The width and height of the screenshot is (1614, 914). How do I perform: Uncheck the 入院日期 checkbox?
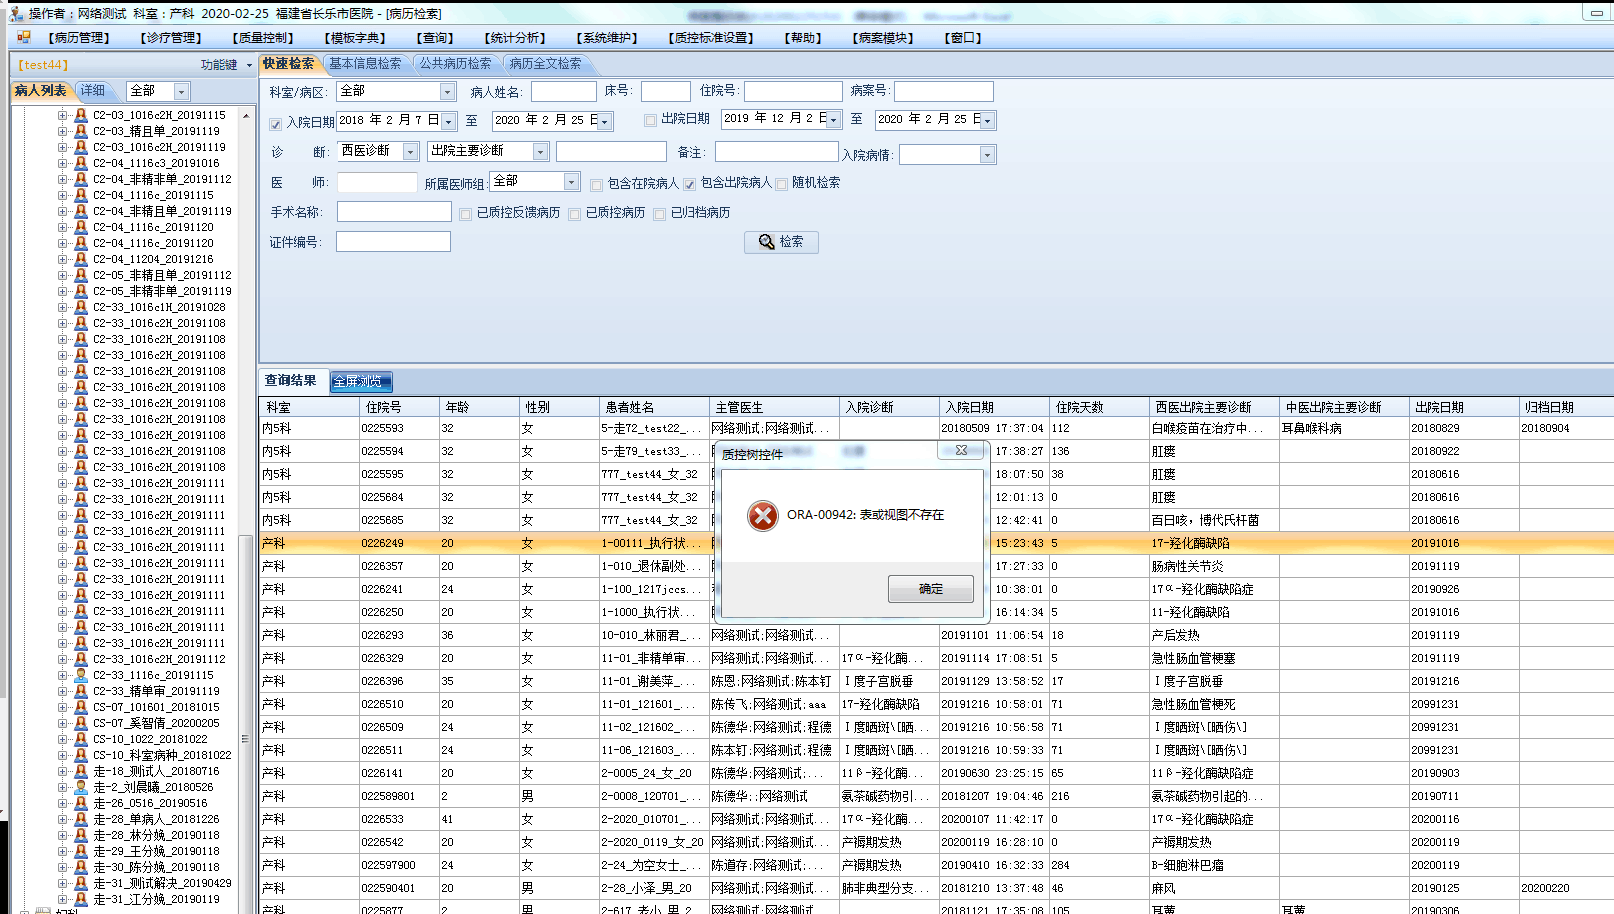pos(276,124)
